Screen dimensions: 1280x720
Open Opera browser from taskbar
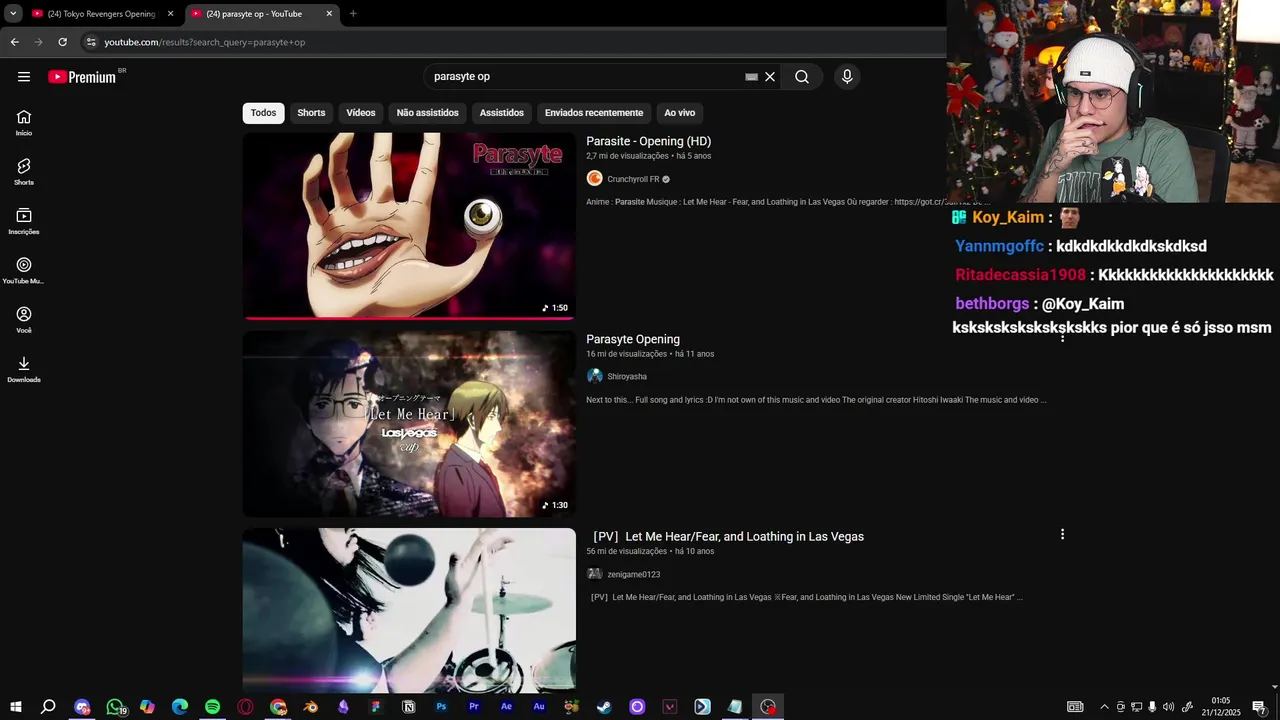coord(245,707)
